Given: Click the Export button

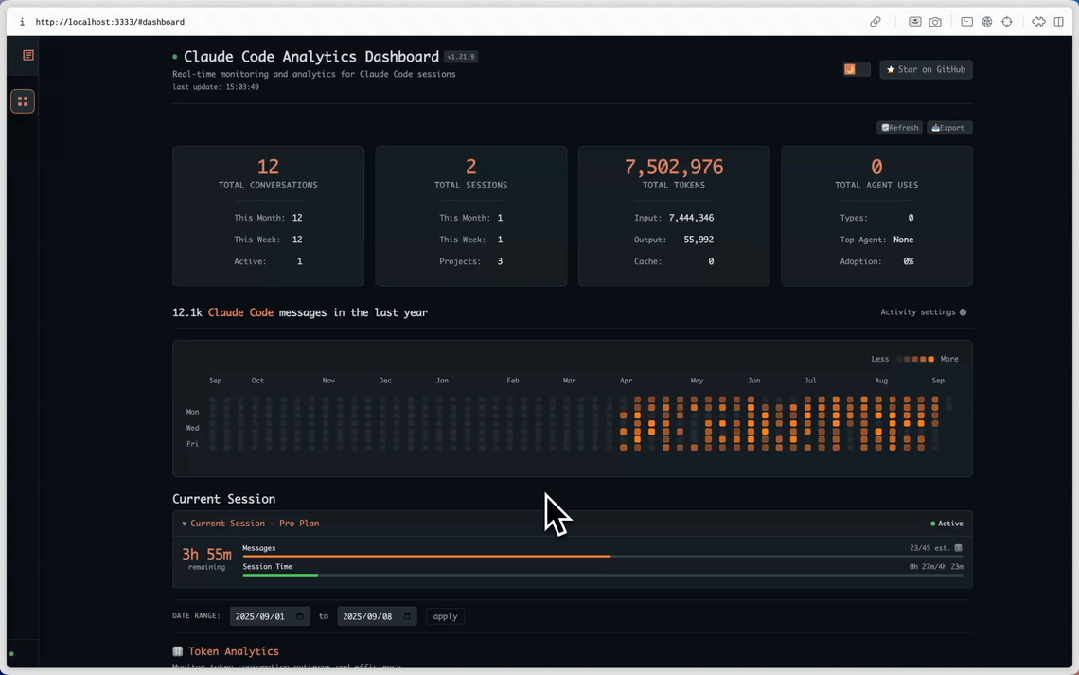Looking at the screenshot, I should 948,127.
